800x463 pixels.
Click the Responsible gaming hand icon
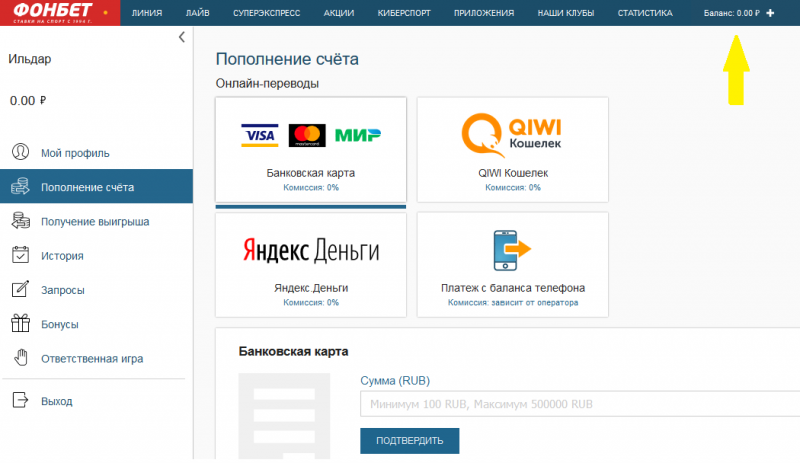[x=21, y=357]
